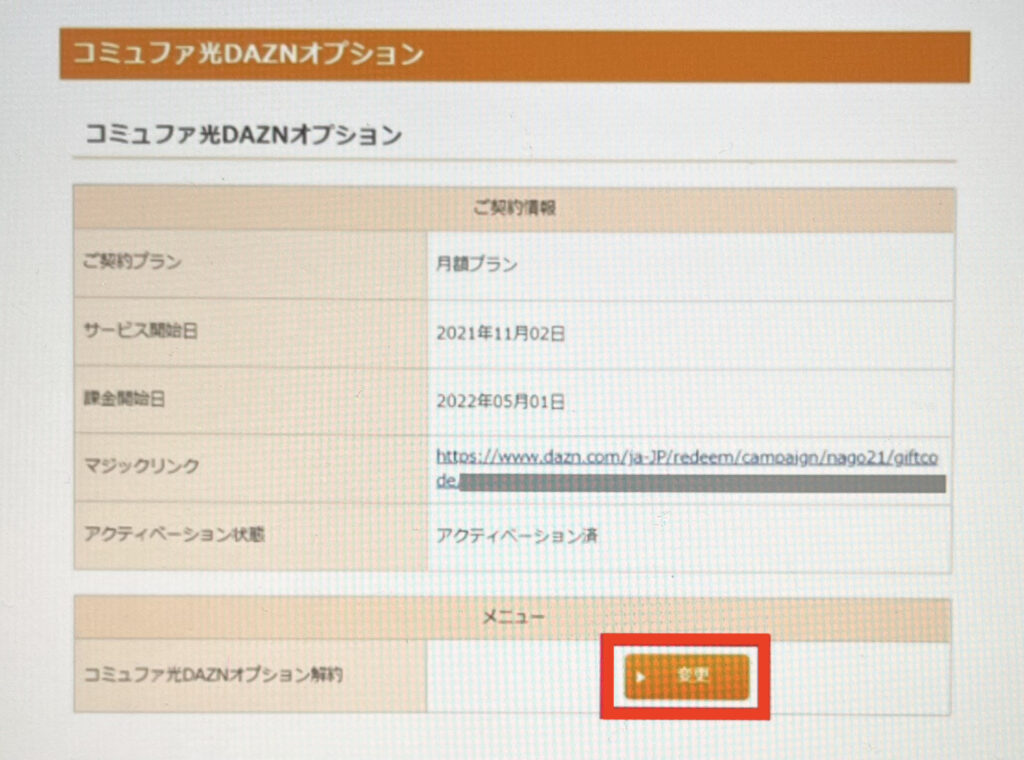Click the orange 変更 button
The height and width of the screenshot is (760, 1024).
[x=686, y=676]
